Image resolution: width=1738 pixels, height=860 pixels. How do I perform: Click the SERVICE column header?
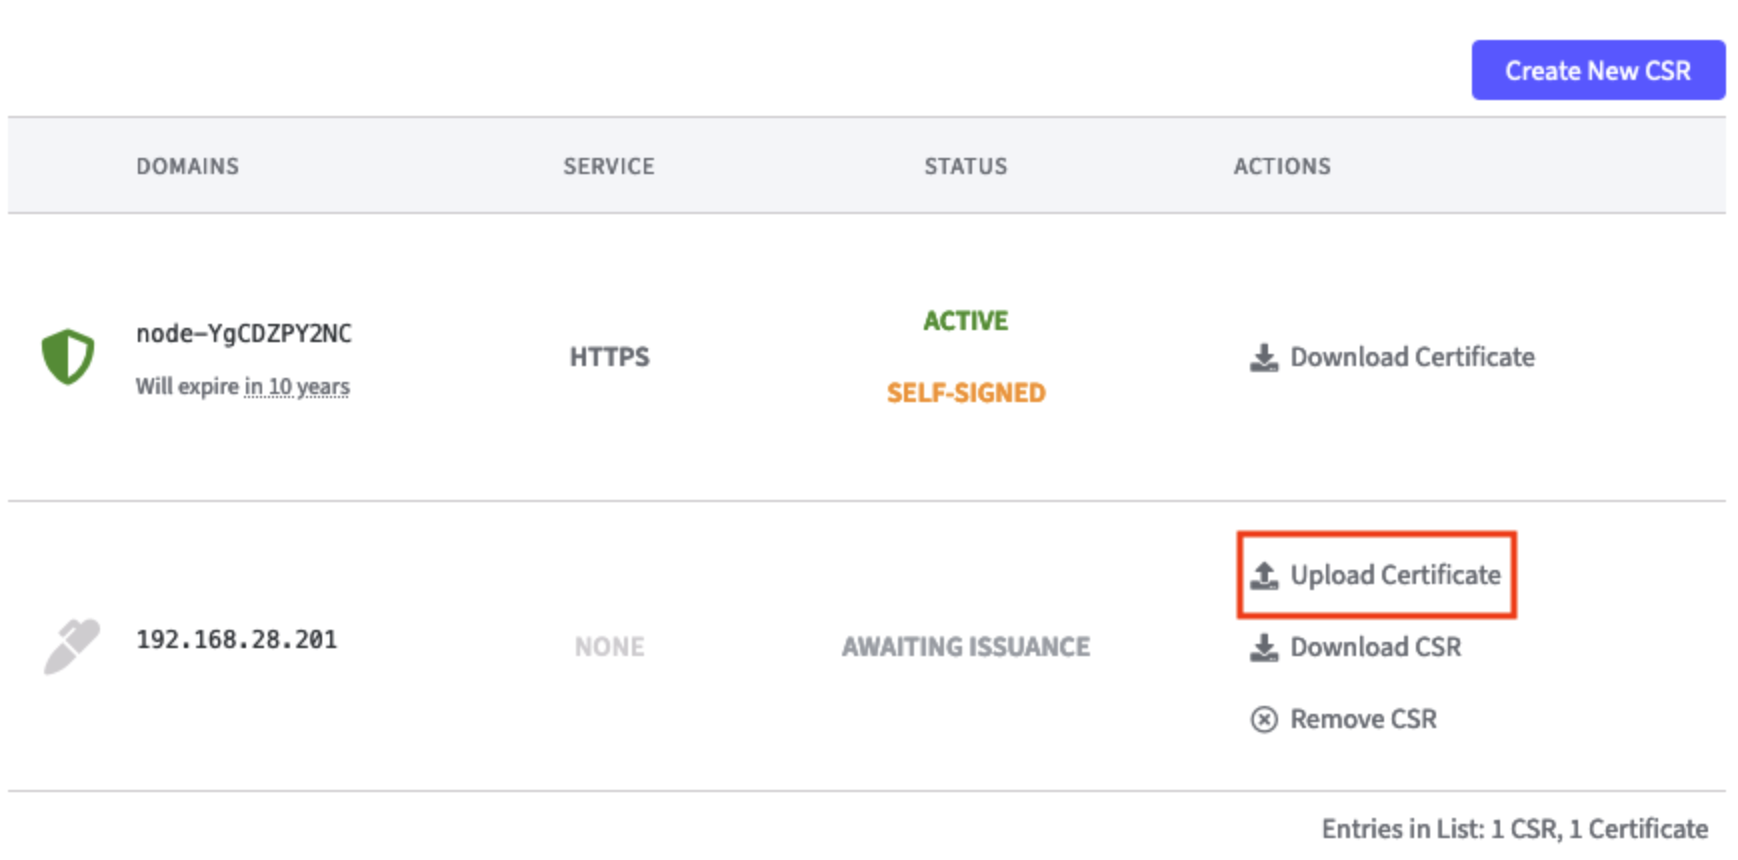pos(609,166)
